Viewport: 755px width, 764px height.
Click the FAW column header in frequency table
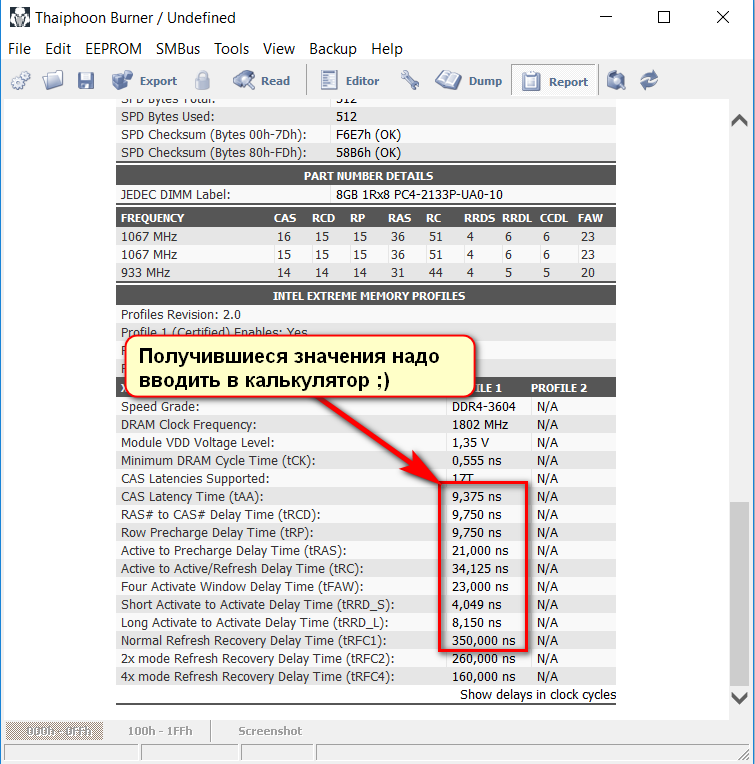(590, 218)
